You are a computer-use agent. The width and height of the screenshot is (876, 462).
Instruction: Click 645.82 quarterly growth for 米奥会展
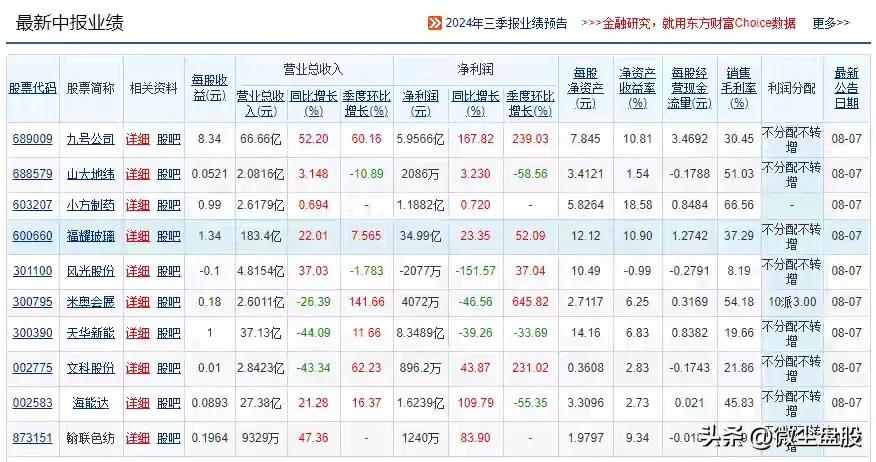click(x=530, y=302)
